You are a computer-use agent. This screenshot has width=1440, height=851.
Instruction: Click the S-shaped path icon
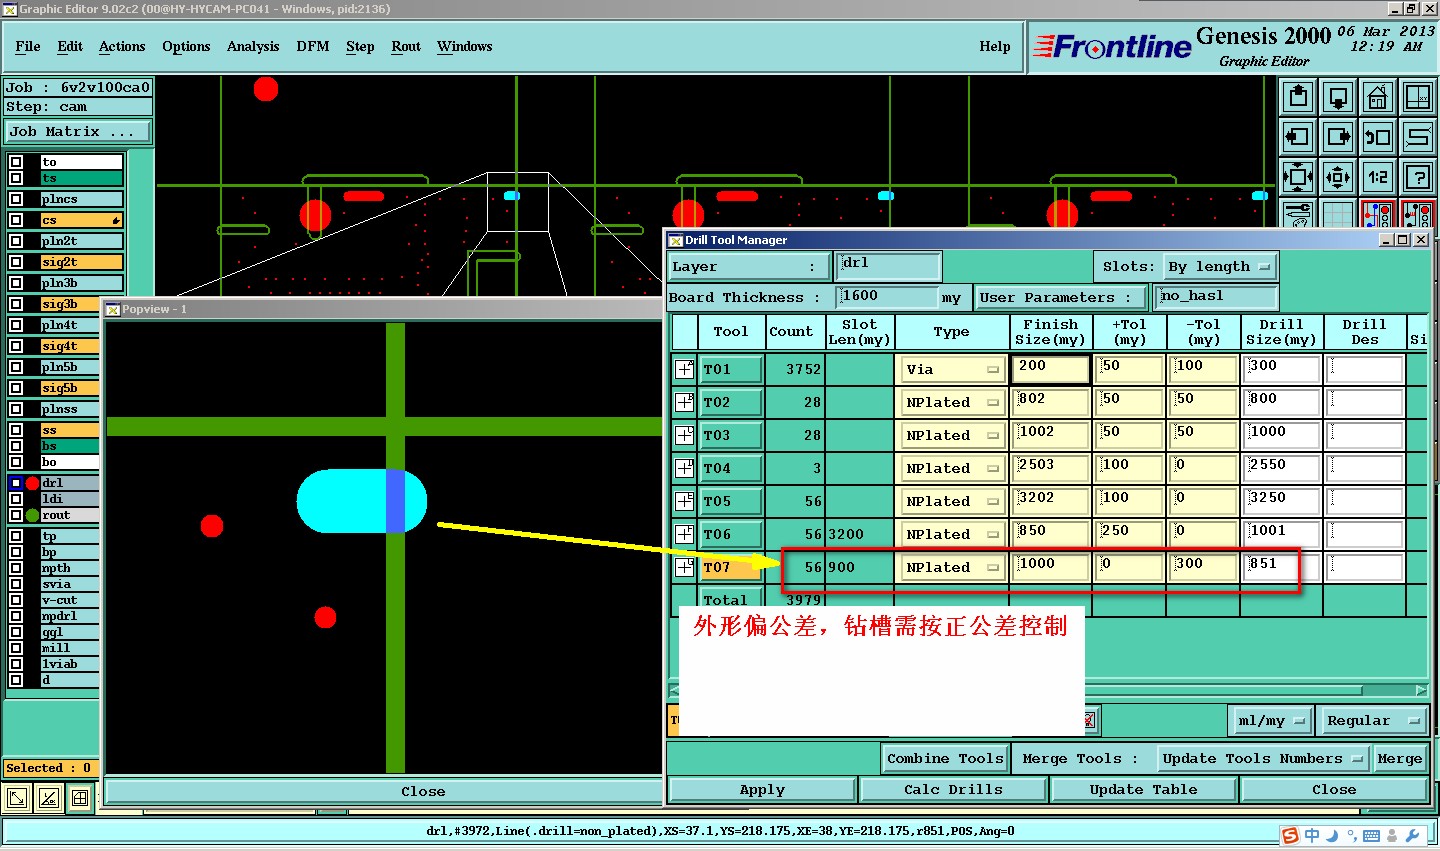[x=1418, y=137]
